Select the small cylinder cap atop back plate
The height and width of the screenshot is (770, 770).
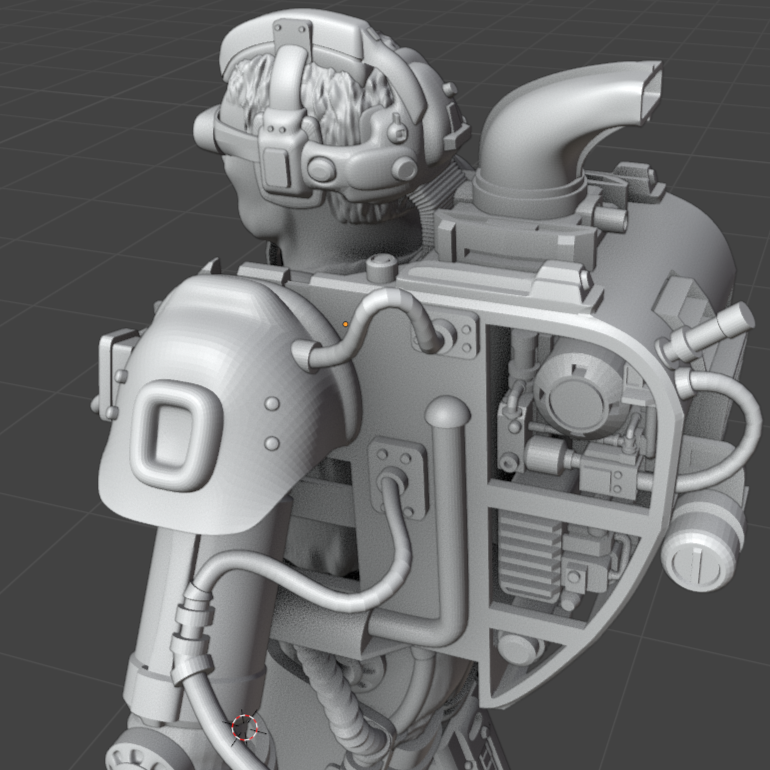(381, 267)
